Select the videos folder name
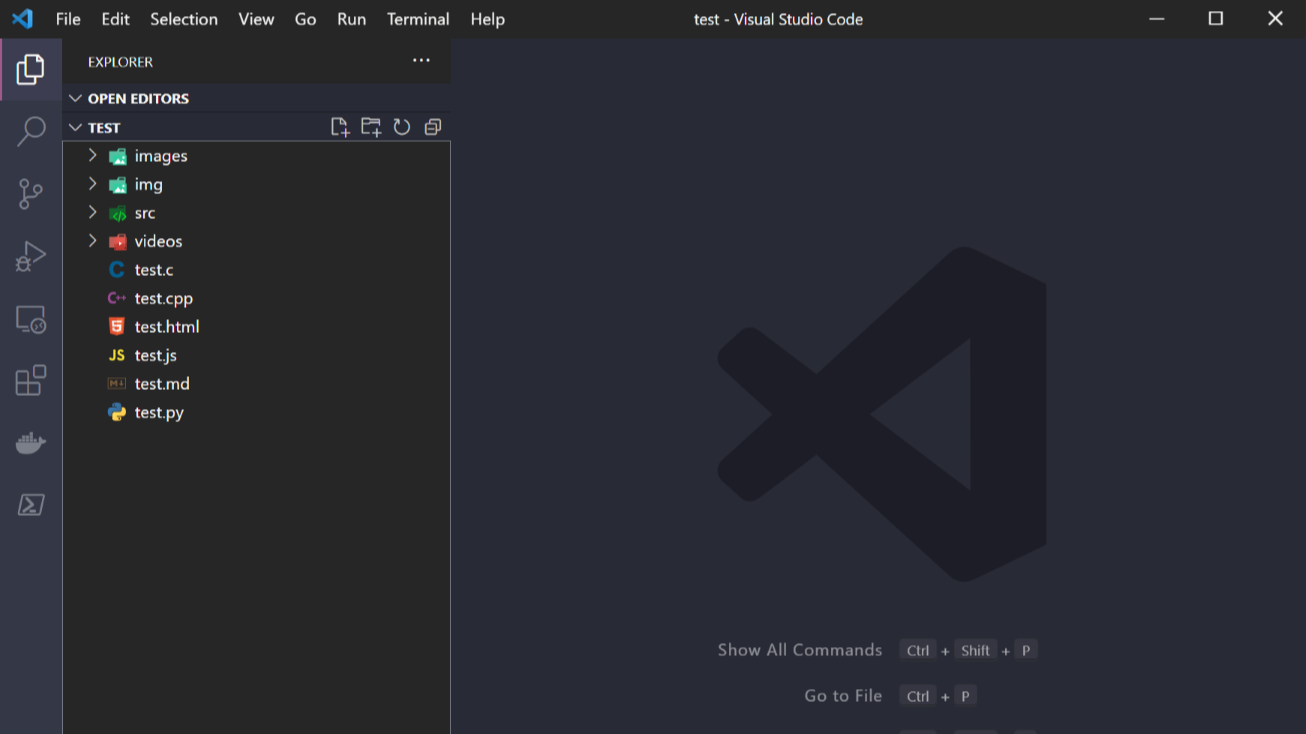This screenshot has height=734, width=1306. tap(159, 241)
